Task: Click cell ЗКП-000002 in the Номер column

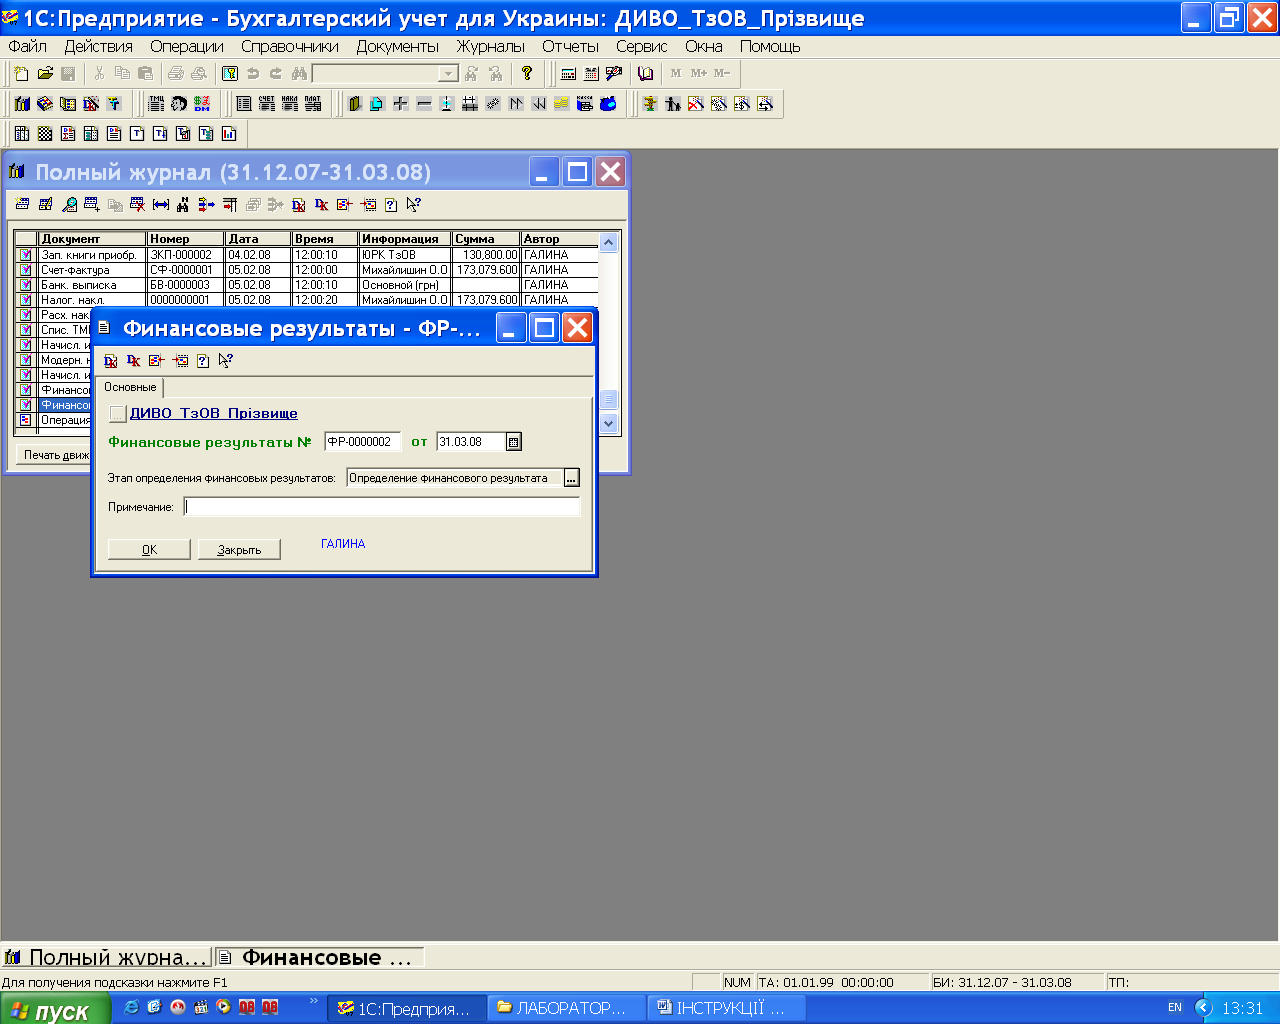Action: 186,255
